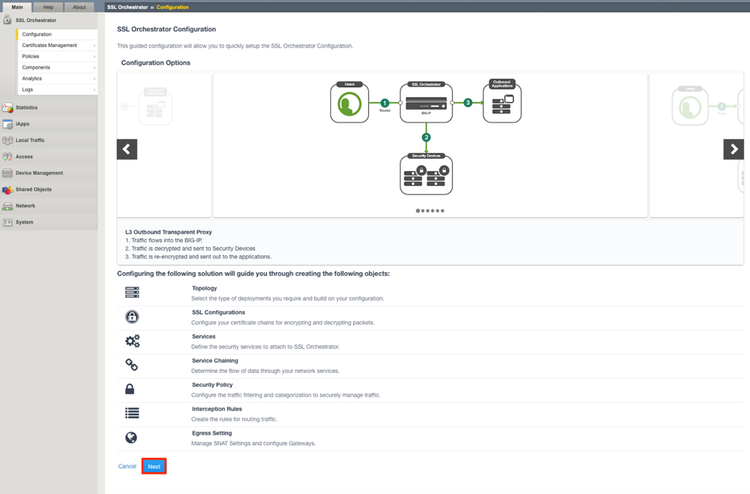
Task: Click the Service Chaining heading text
Action: point(215,360)
